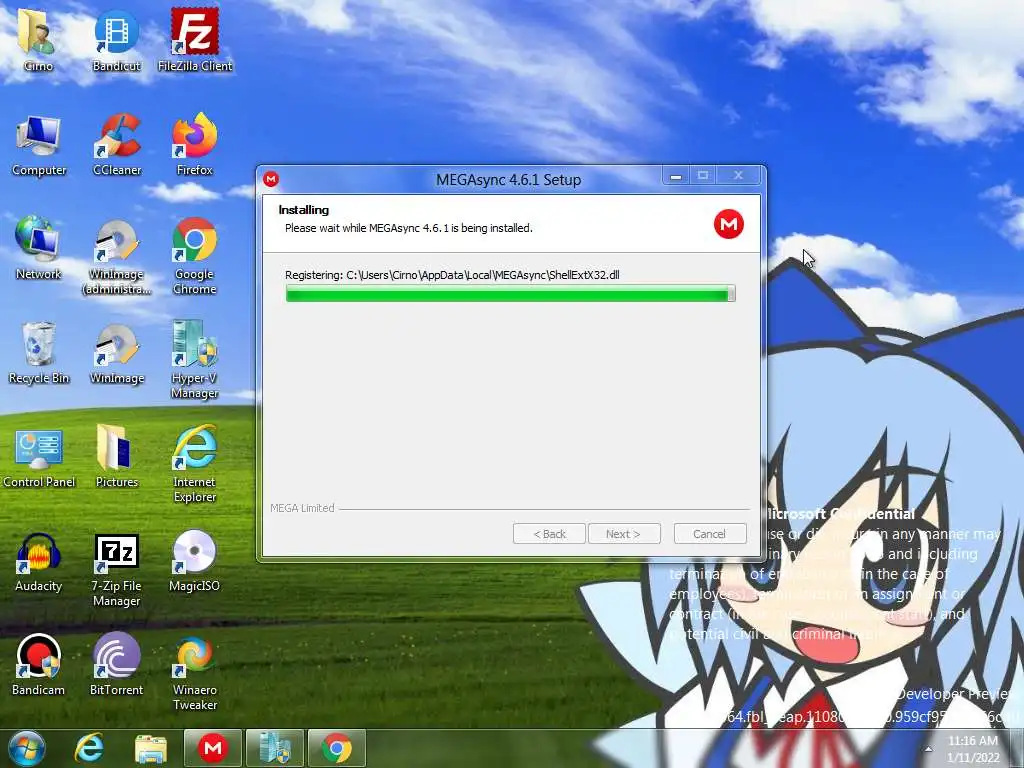1024x768 pixels.
Task: Open WinImage (administrator) shortcut
Action: [x=116, y=256]
